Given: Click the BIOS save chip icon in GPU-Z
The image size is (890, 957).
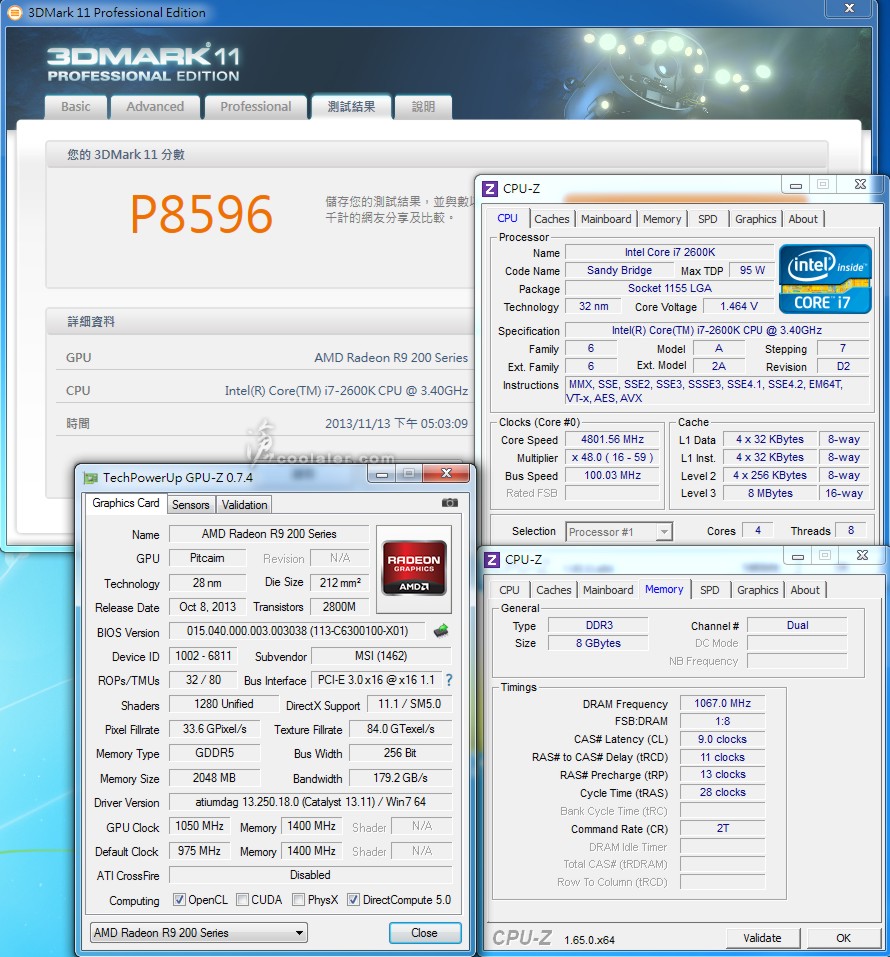Looking at the screenshot, I should (x=441, y=631).
